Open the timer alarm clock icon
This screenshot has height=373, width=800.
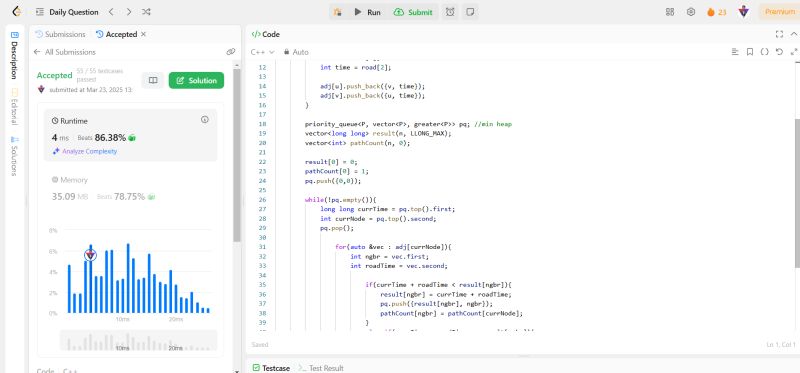click(450, 12)
